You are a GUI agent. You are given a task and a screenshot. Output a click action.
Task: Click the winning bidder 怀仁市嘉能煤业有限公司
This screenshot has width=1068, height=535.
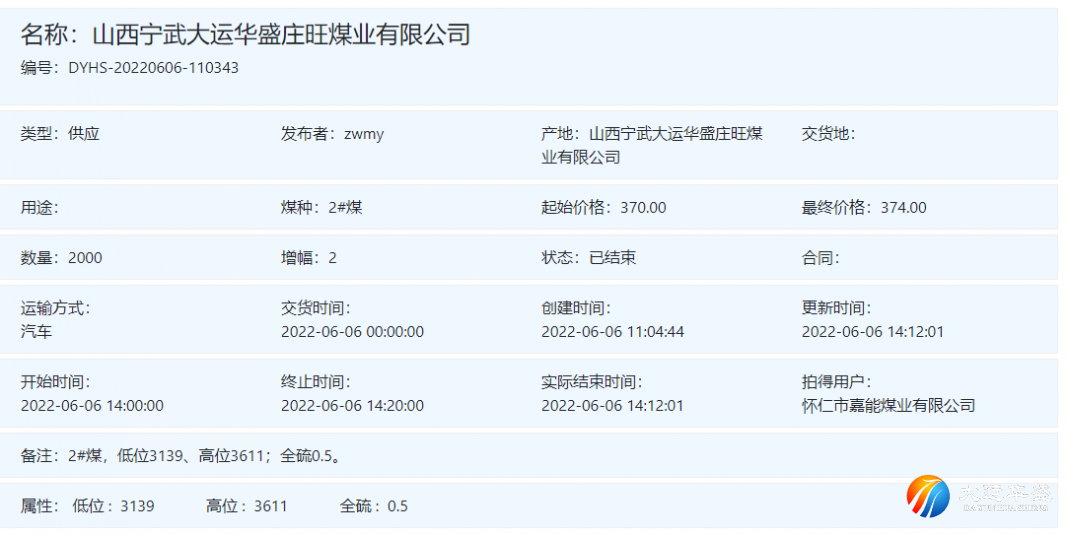click(888, 405)
